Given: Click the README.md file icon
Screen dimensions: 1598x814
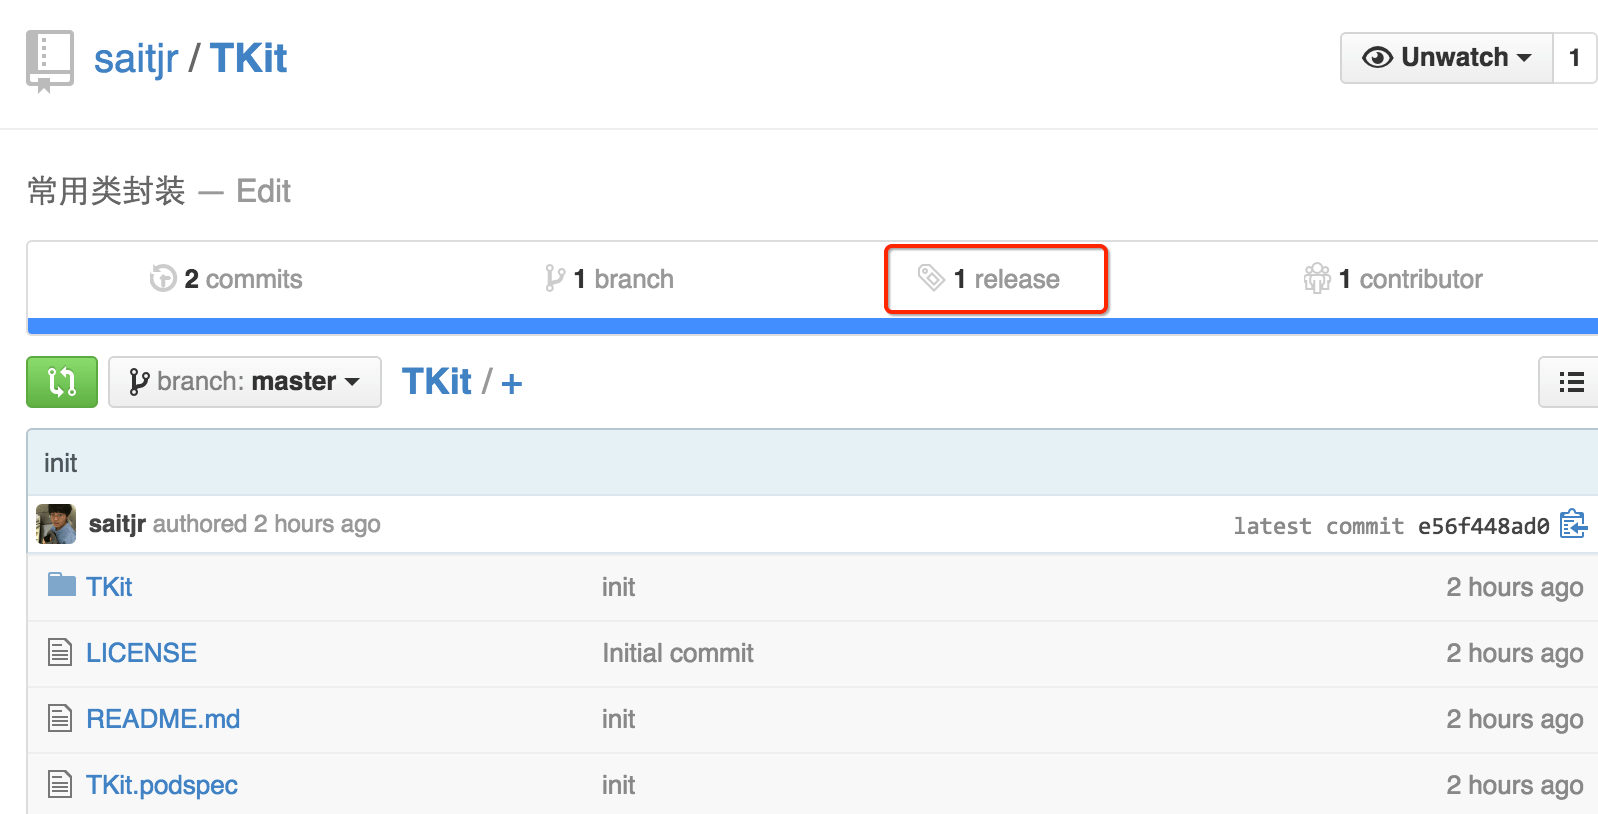Looking at the screenshot, I should pyautogui.click(x=60, y=719).
